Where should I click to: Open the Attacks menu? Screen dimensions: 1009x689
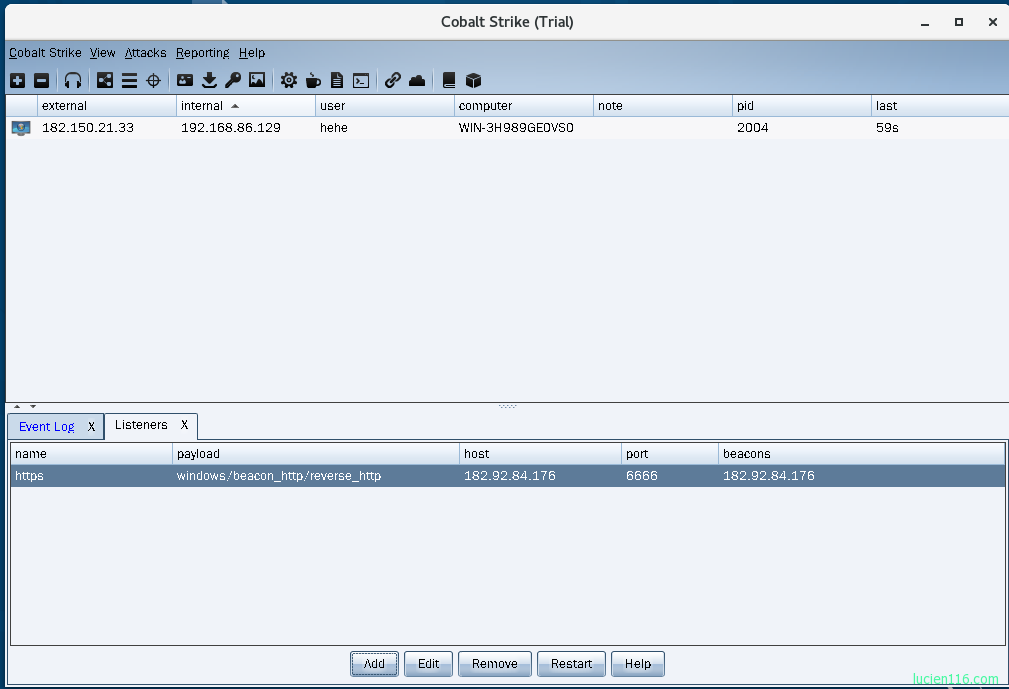(x=145, y=53)
